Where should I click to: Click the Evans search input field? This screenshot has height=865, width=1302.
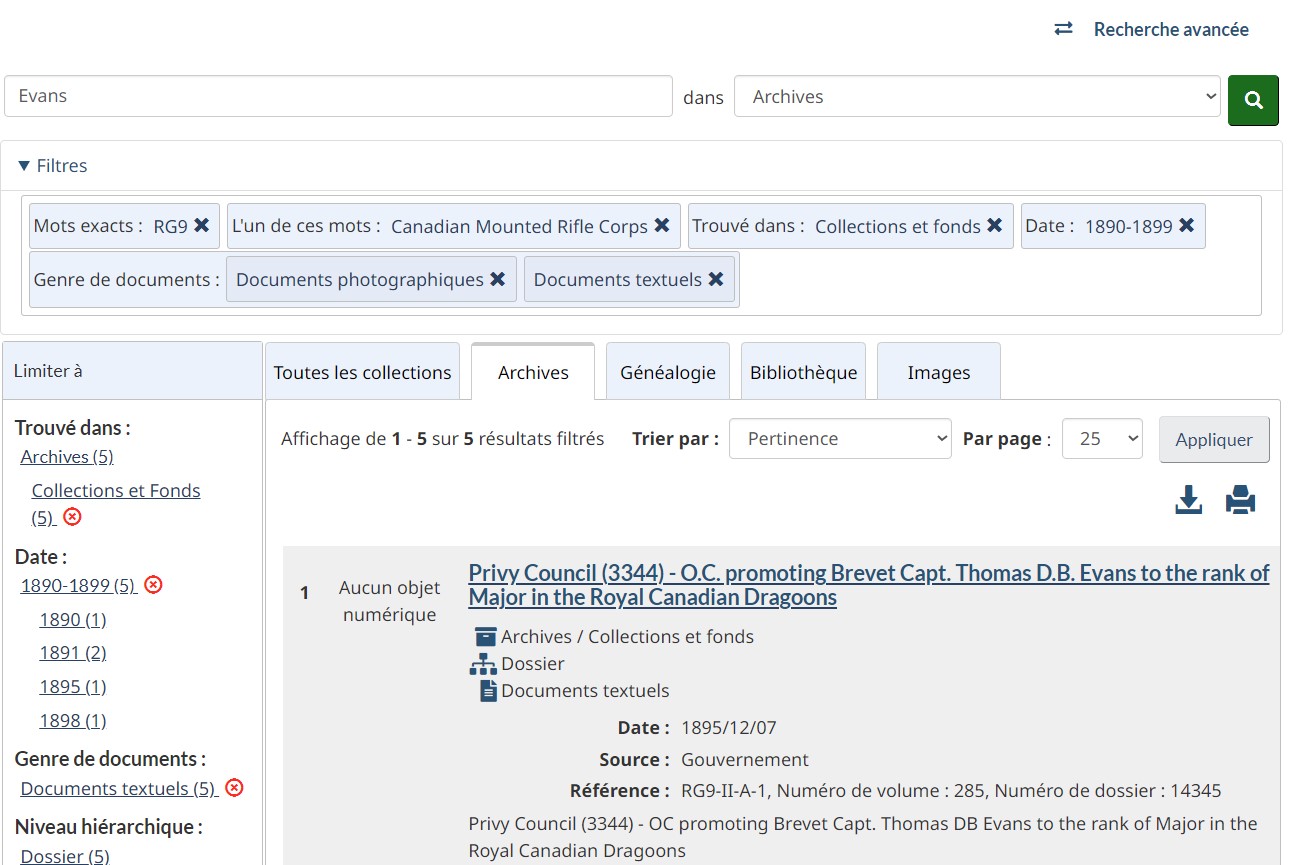[x=338, y=97]
